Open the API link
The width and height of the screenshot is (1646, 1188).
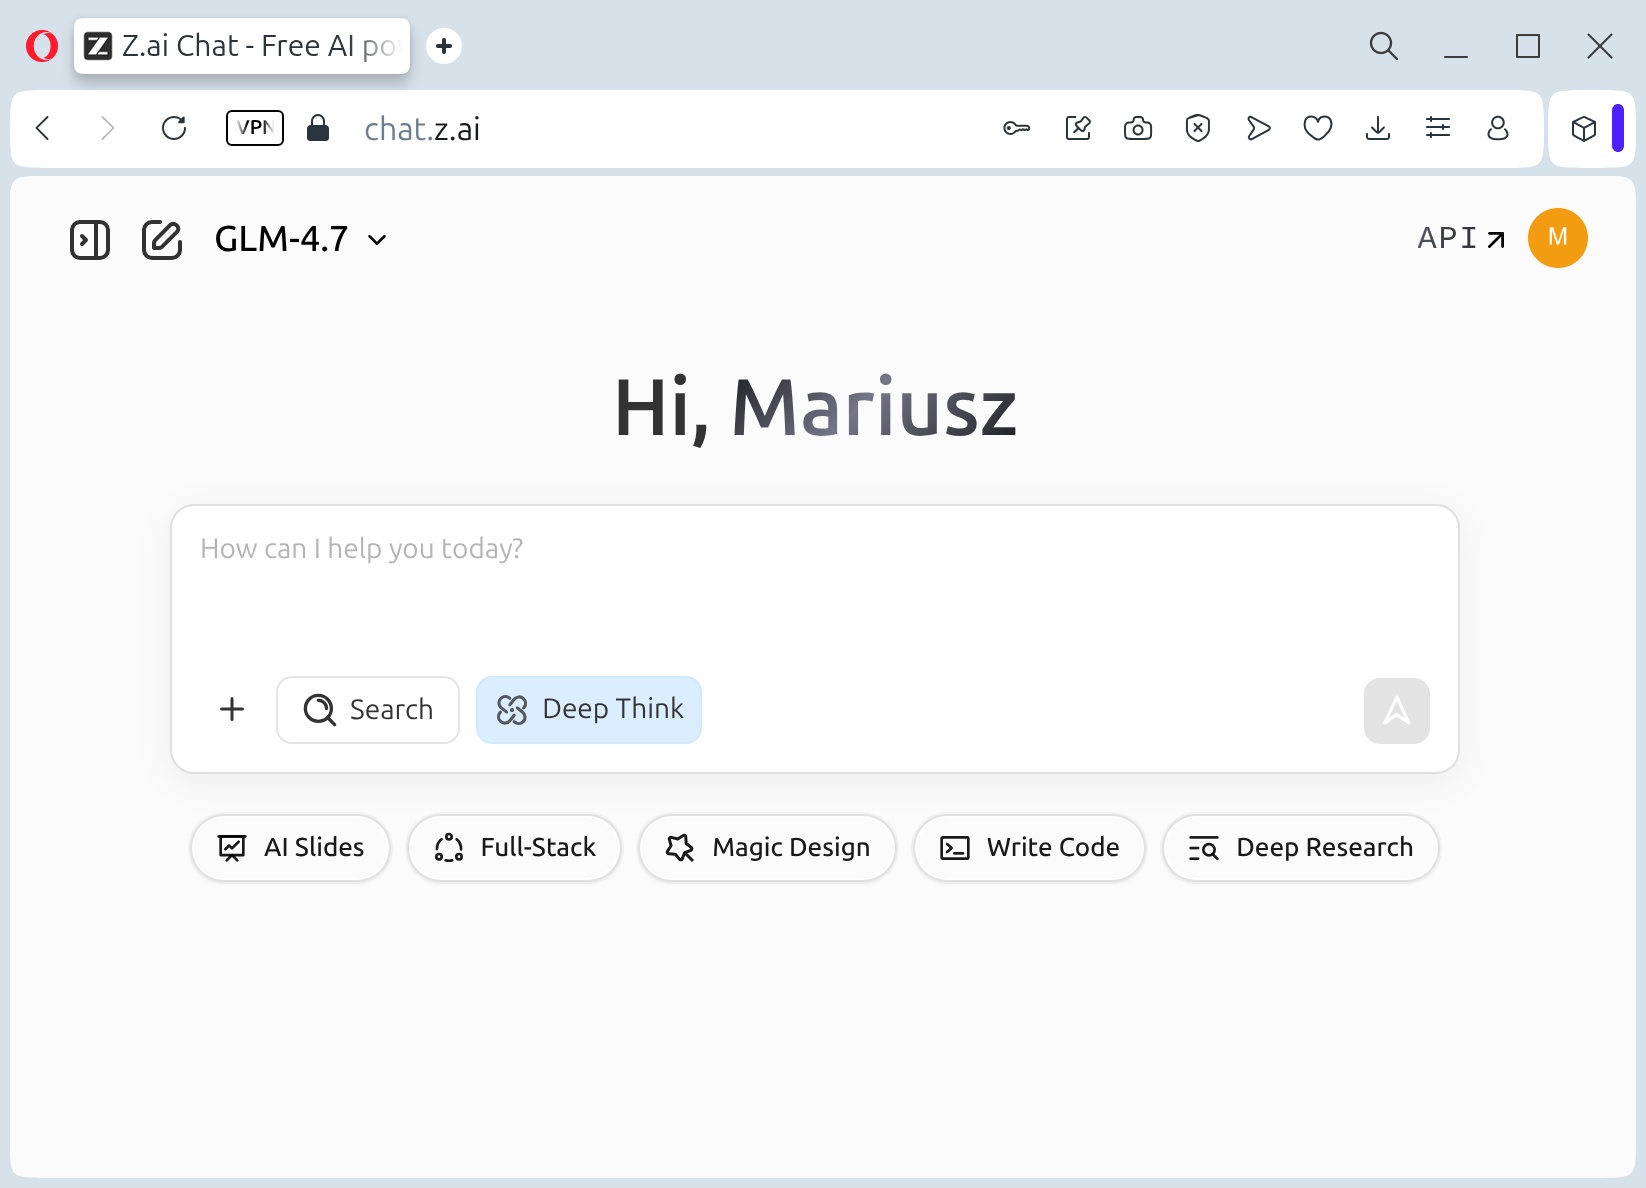[x=1461, y=238]
